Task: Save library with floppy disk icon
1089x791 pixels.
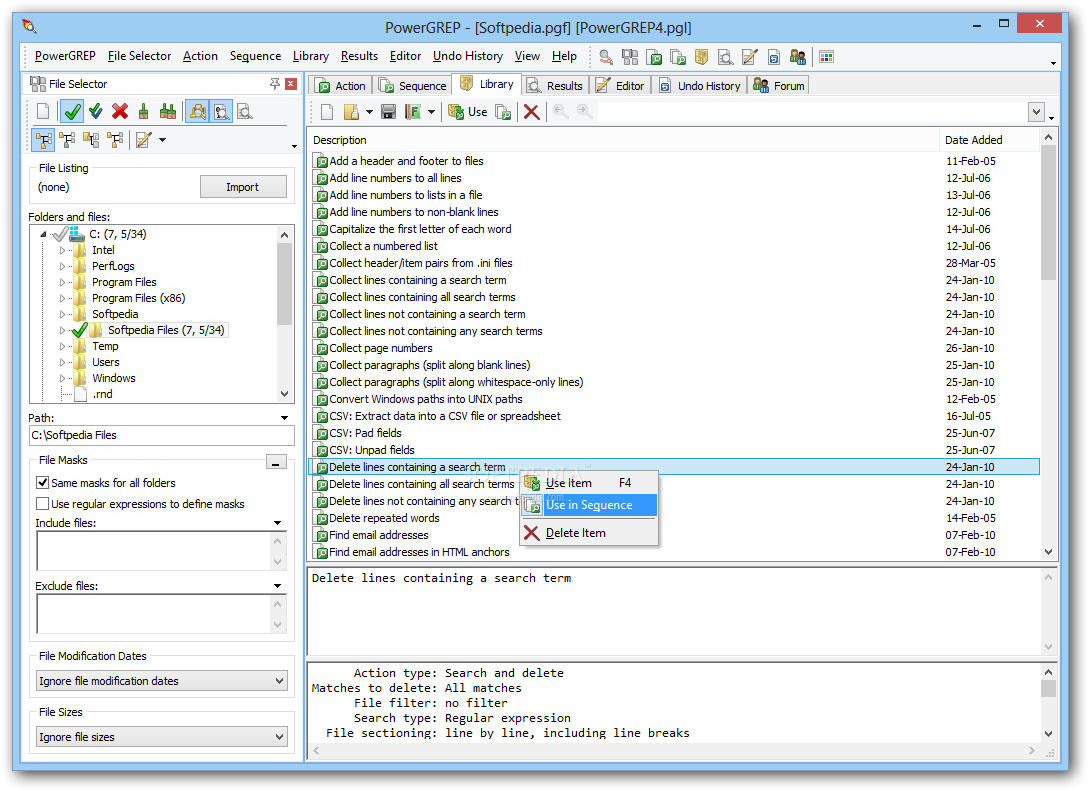Action: point(388,112)
